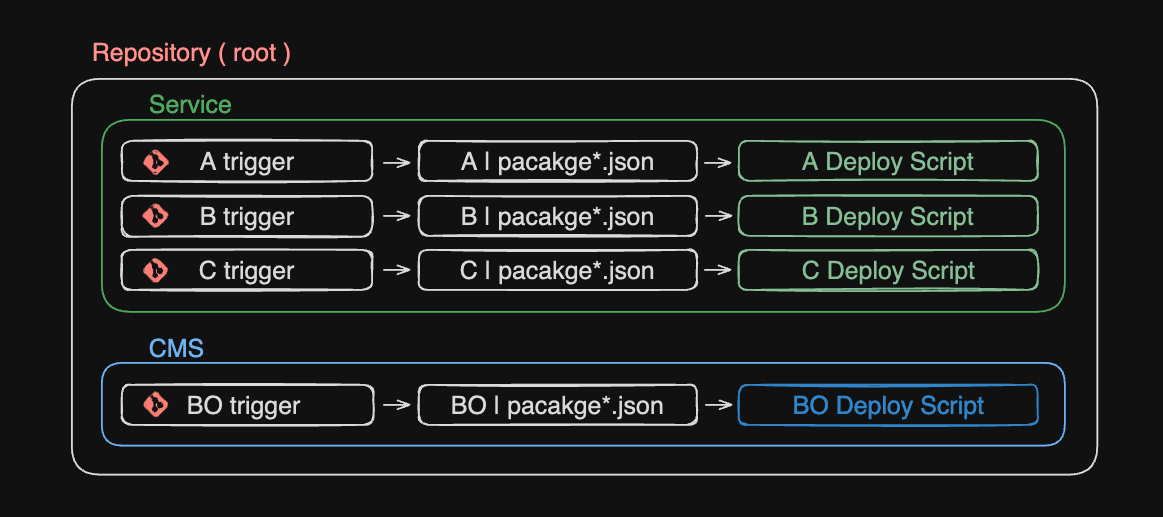This screenshot has height=517, width=1163.
Task: Click the git icon beside A trigger
Action: [x=155, y=162]
